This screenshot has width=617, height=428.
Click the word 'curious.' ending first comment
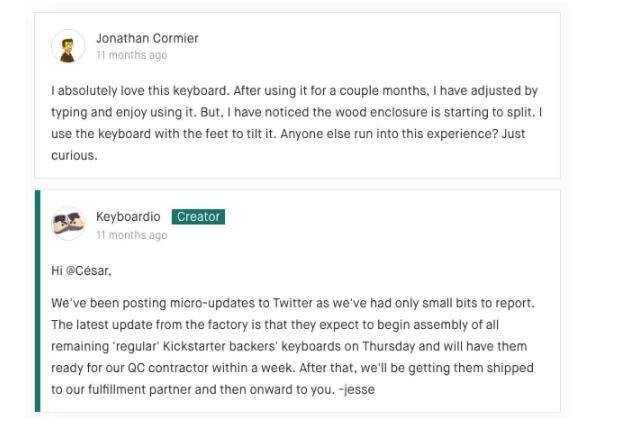click(74, 155)
